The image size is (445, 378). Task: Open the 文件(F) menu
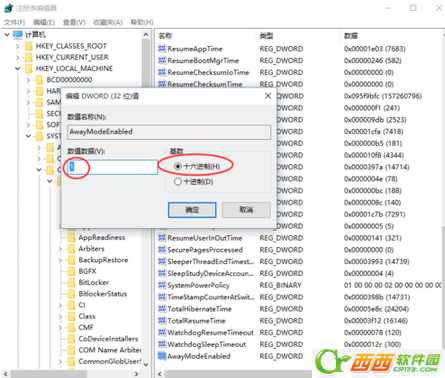coord(14,22)
